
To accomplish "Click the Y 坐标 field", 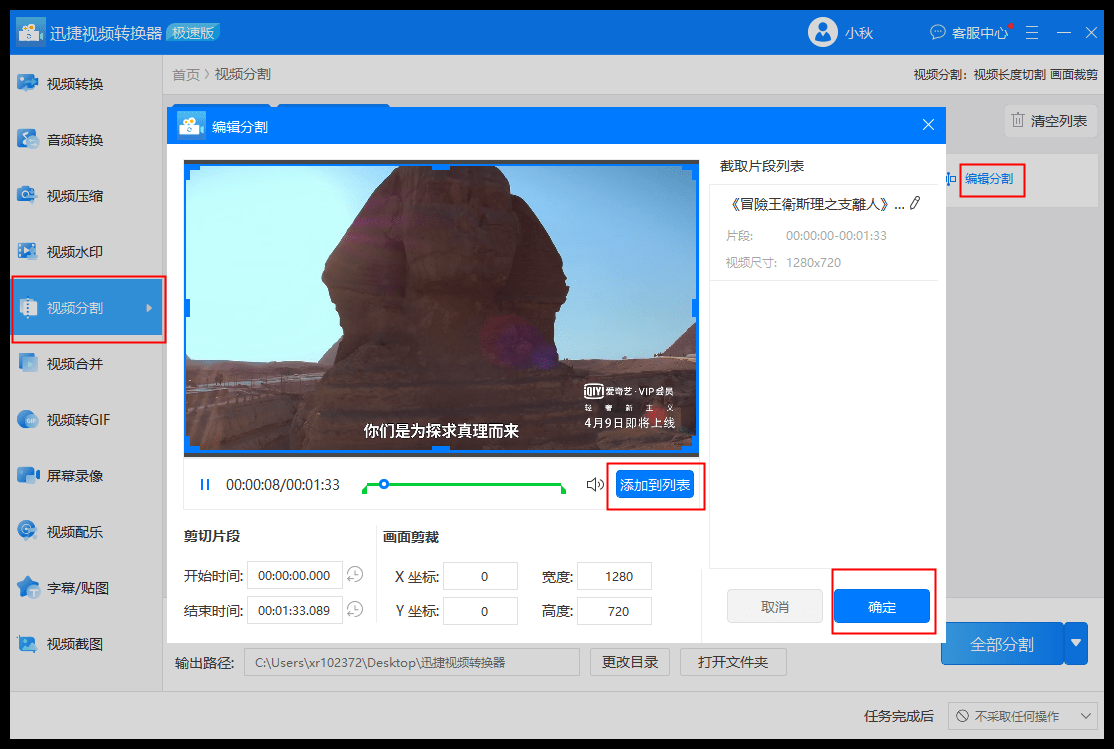I will [480, 611].
